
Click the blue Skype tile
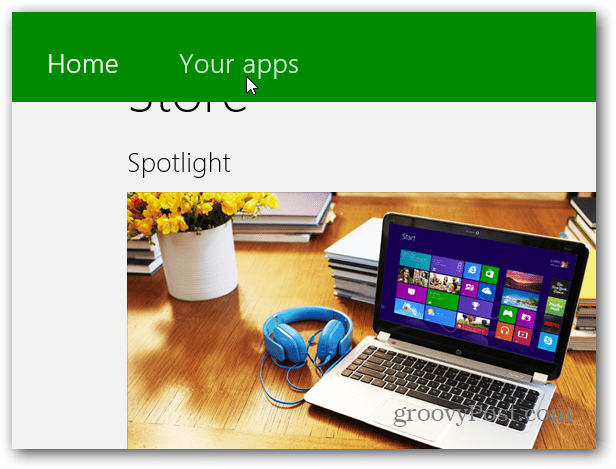point(548,341)
